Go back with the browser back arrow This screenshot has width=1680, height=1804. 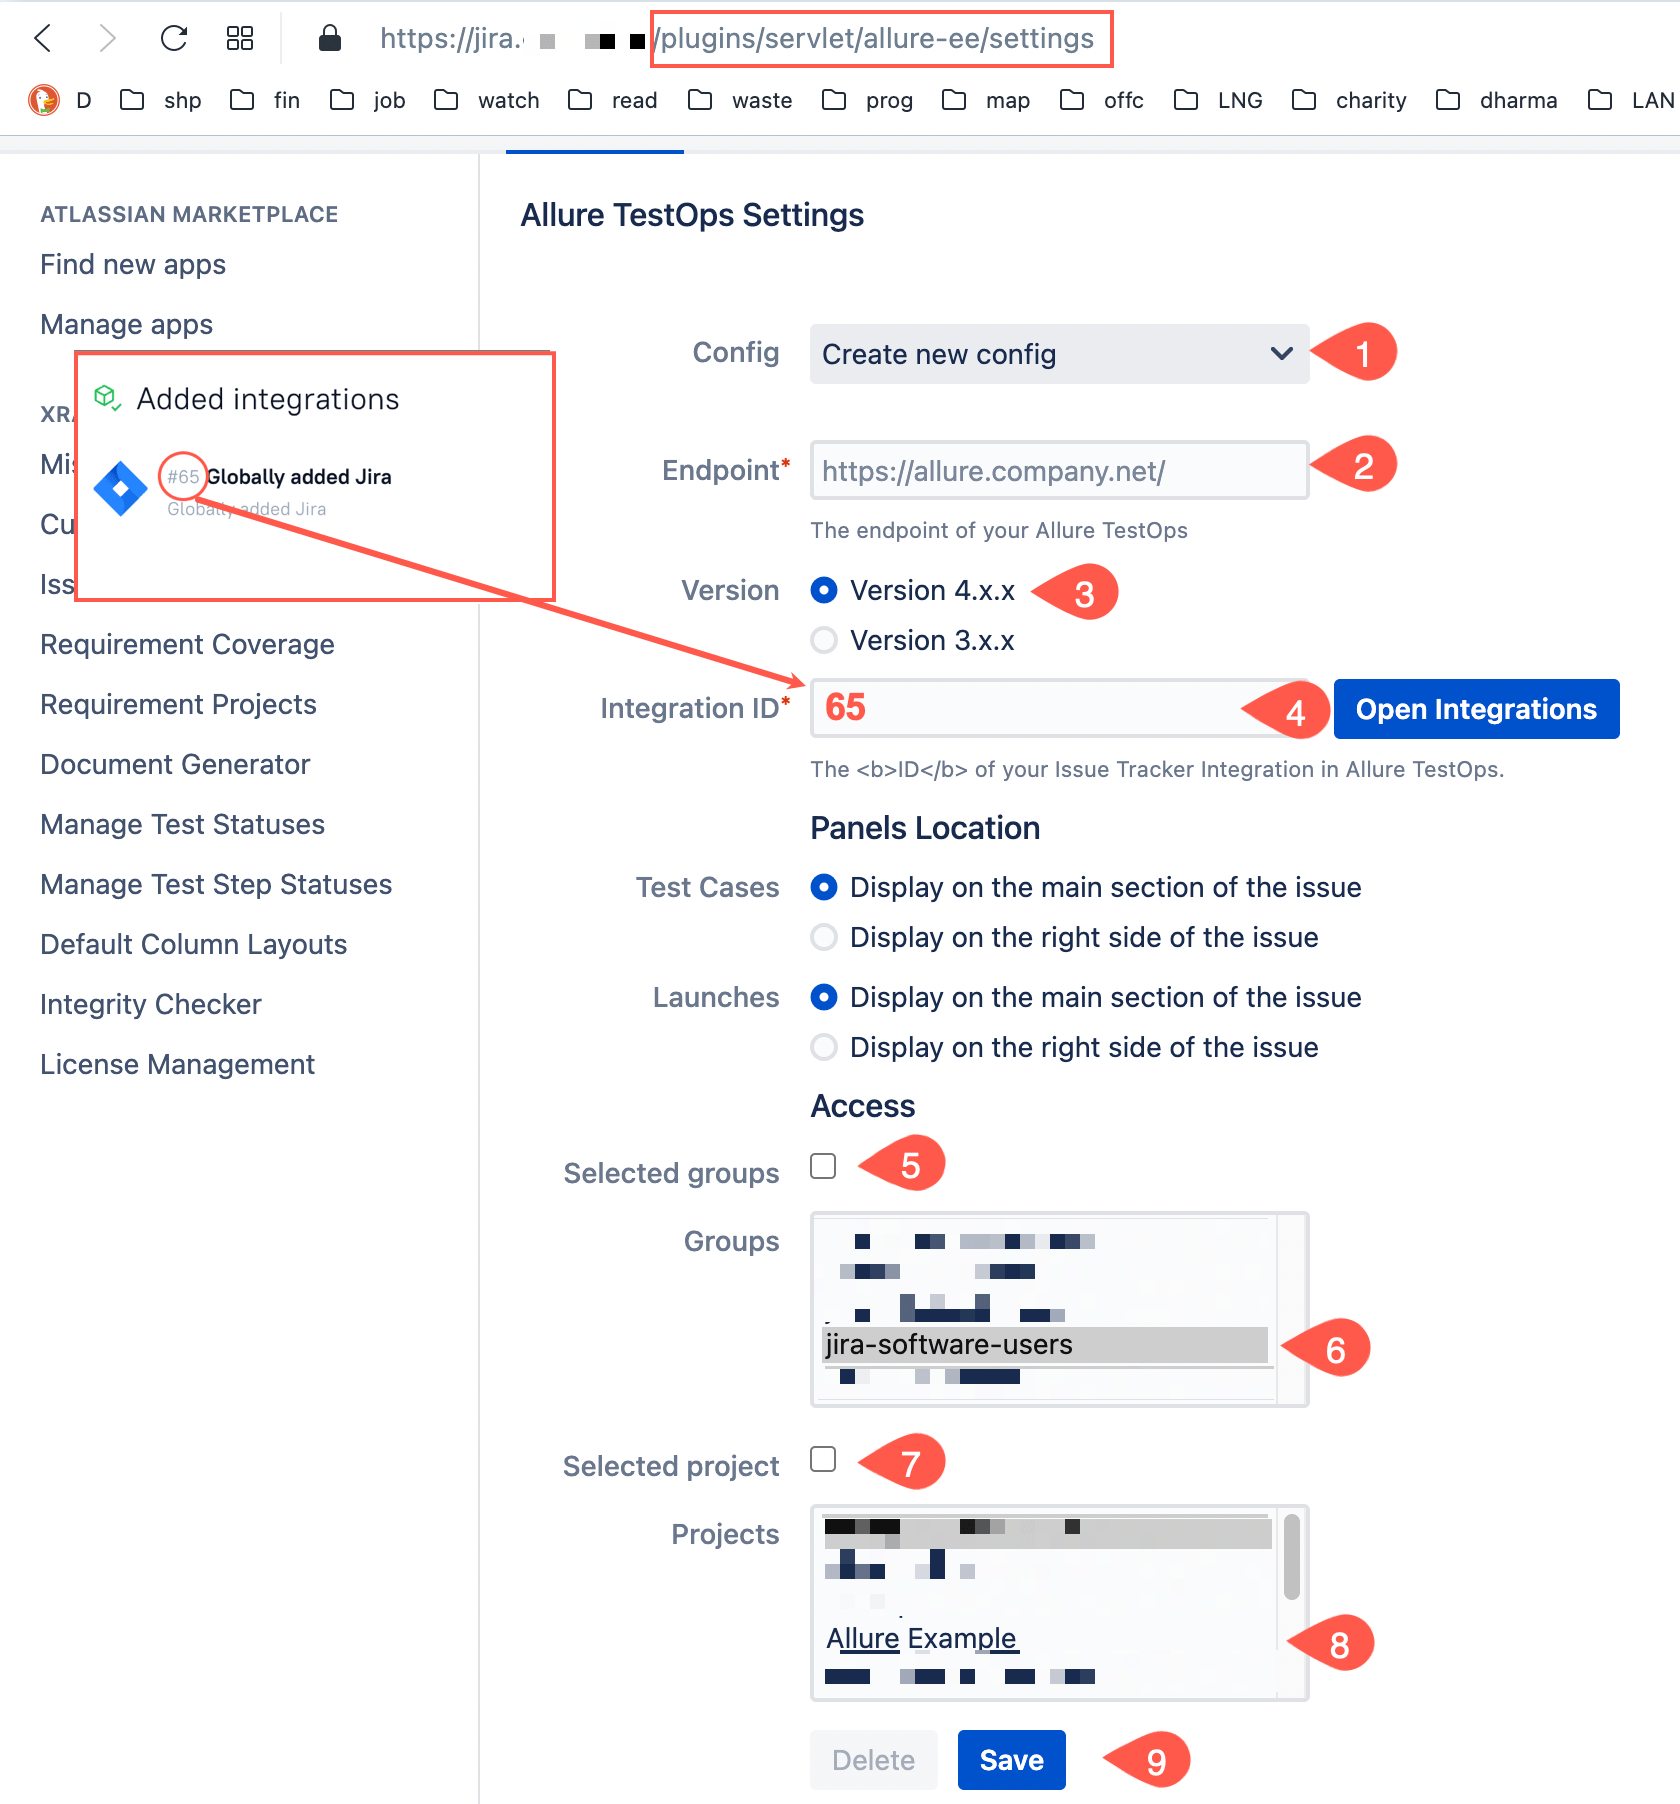pyautogui.click(x=42, y=39)
